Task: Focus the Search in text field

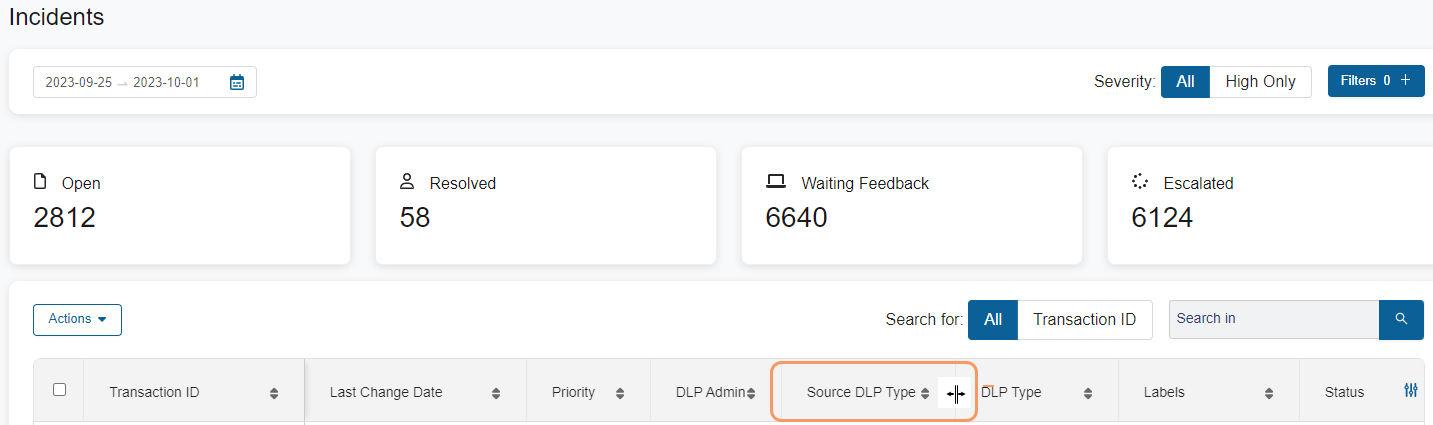Action: point(1273,319)
